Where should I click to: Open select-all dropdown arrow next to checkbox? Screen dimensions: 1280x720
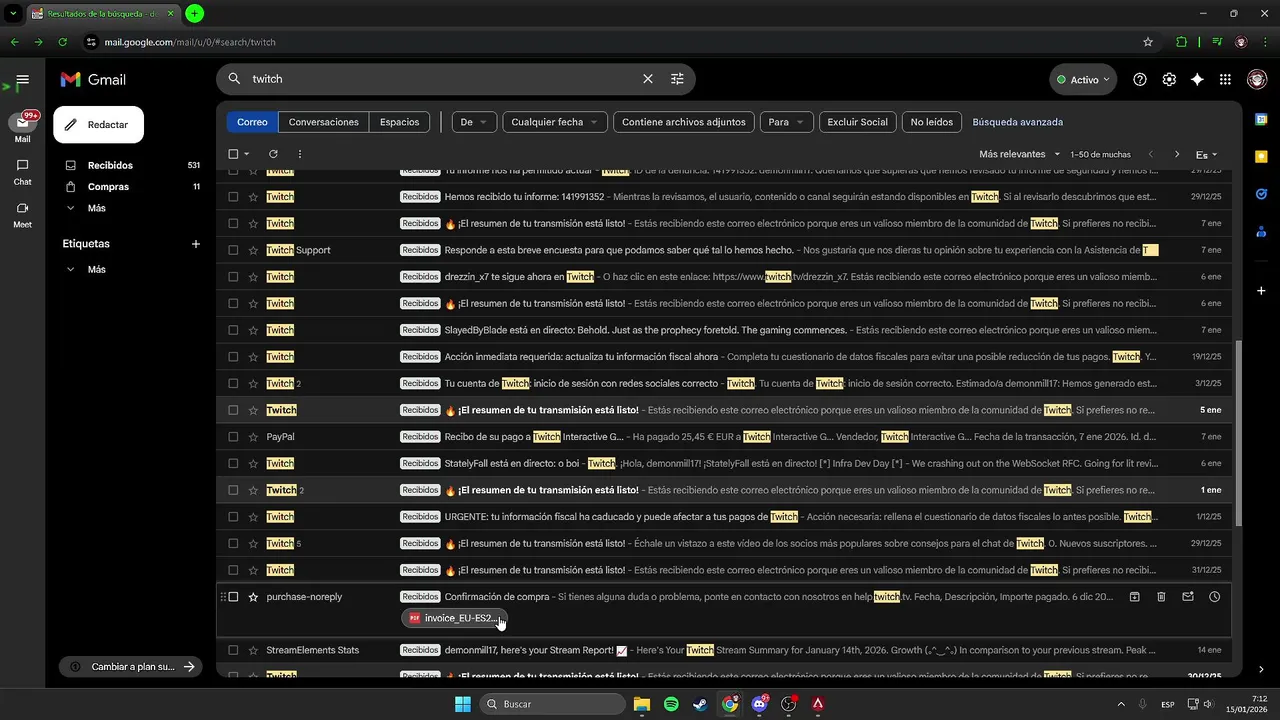247,154
